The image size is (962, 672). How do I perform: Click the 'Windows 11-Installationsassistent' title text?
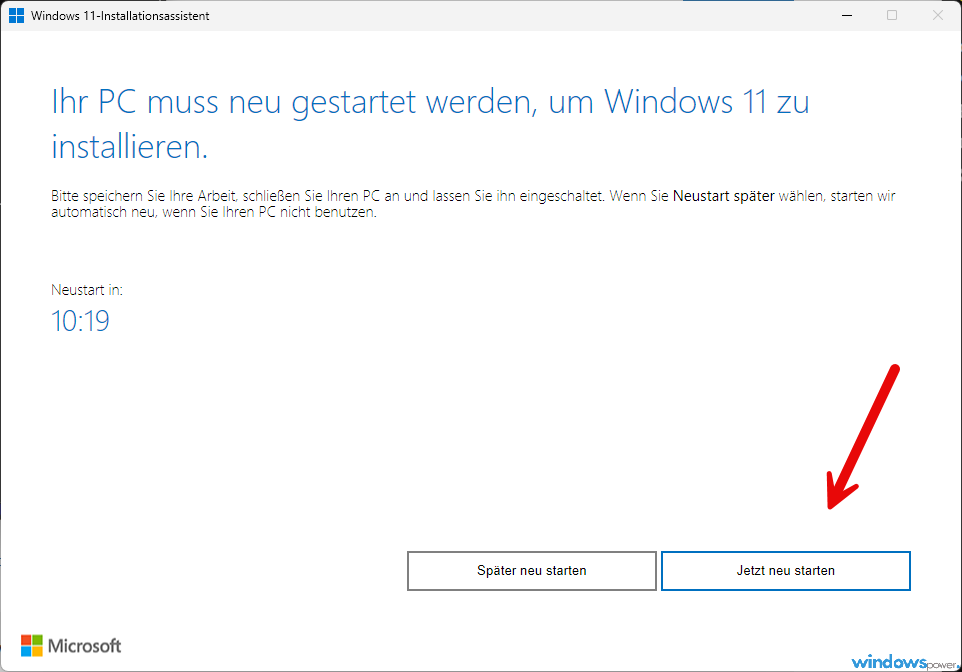pos(120,16)
